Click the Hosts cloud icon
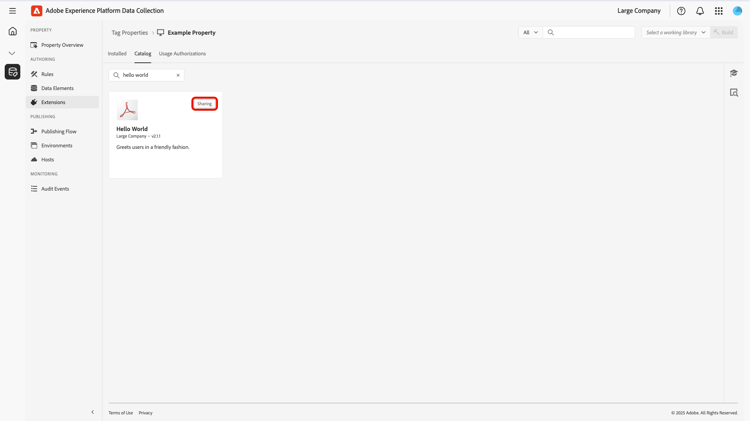 [34, 159]
